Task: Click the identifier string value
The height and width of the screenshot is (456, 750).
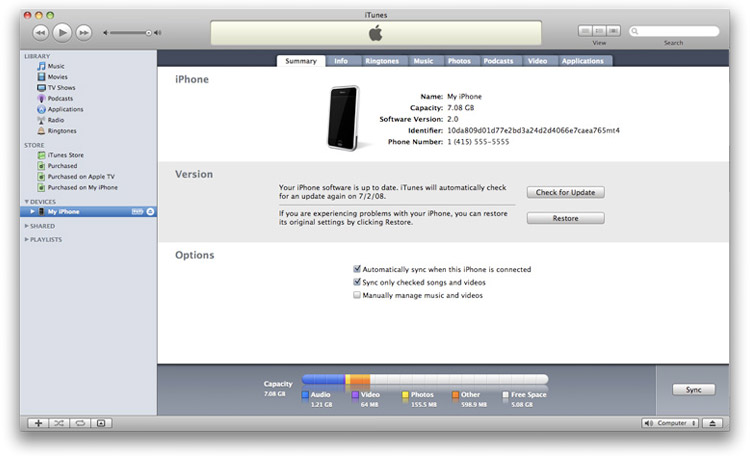Action: coord(533,130)
